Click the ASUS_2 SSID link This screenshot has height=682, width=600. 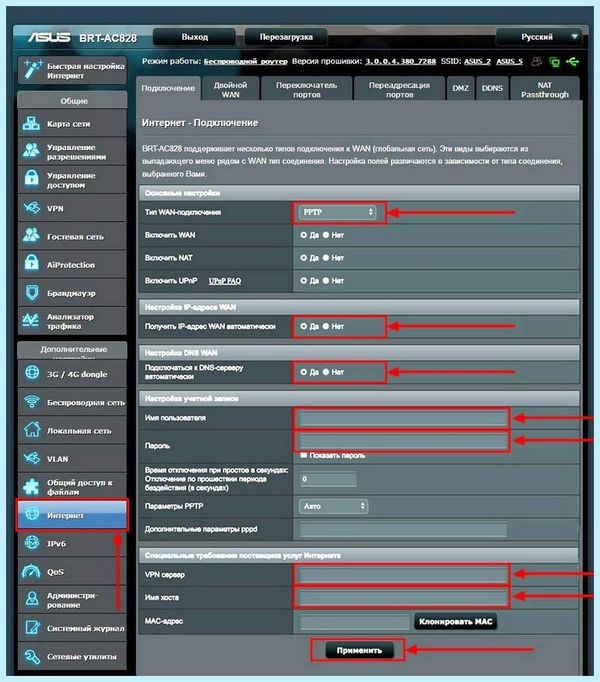(x=477, y=61)
